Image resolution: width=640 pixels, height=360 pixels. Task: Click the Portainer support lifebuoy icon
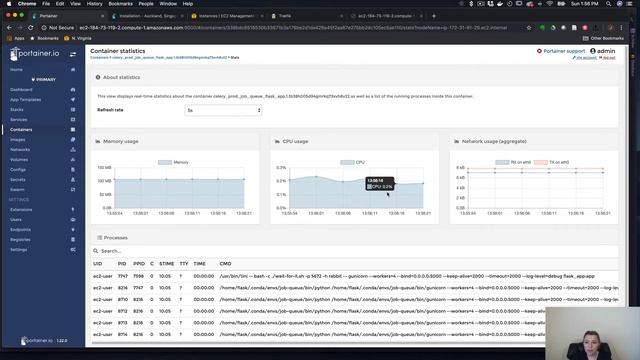(x=539, y=51)
